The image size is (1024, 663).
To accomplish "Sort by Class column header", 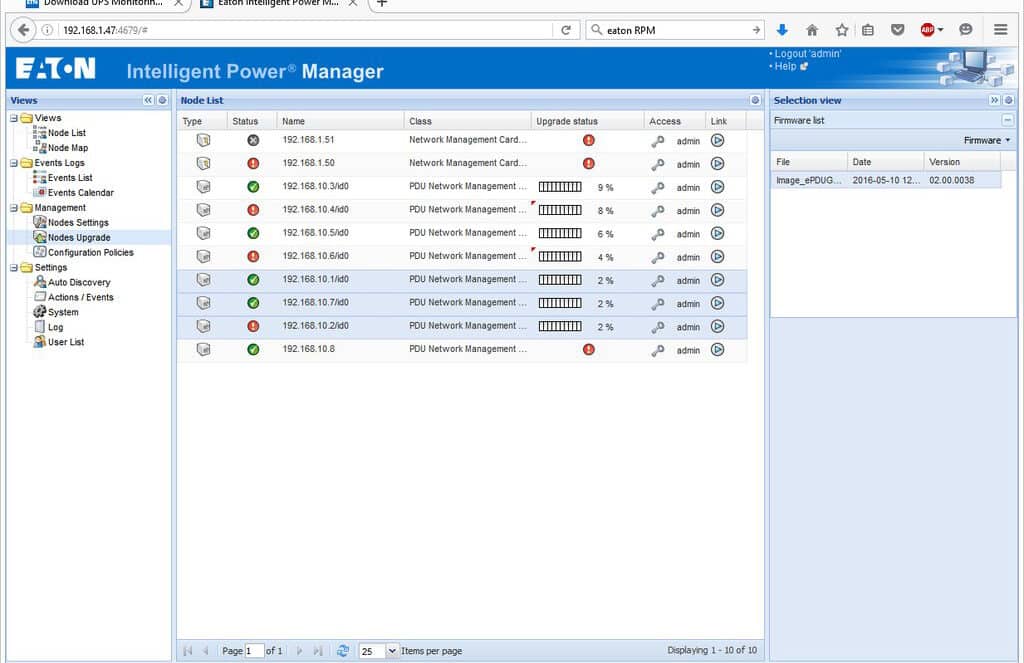I will point(468,121).
